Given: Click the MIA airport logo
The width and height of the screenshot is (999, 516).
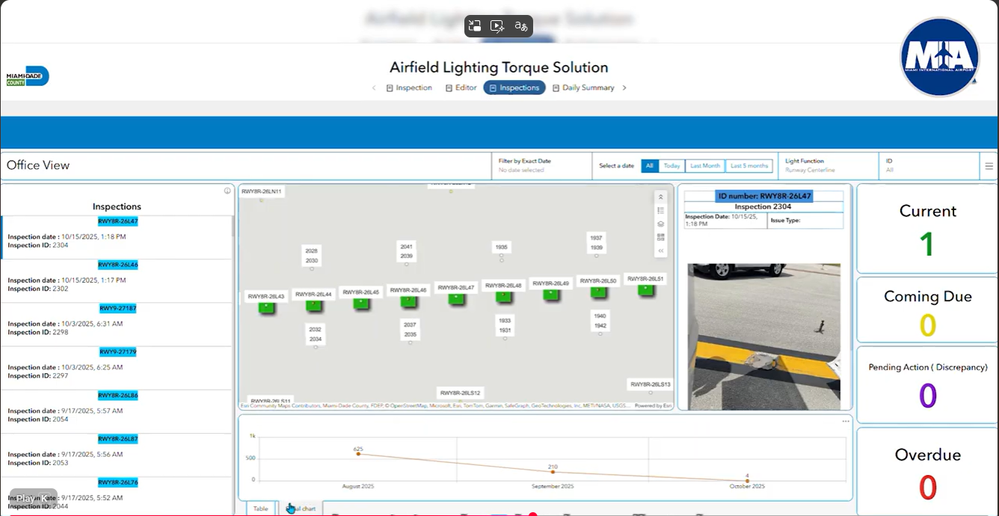Looking at the screenshot, I should pos(940,57).
